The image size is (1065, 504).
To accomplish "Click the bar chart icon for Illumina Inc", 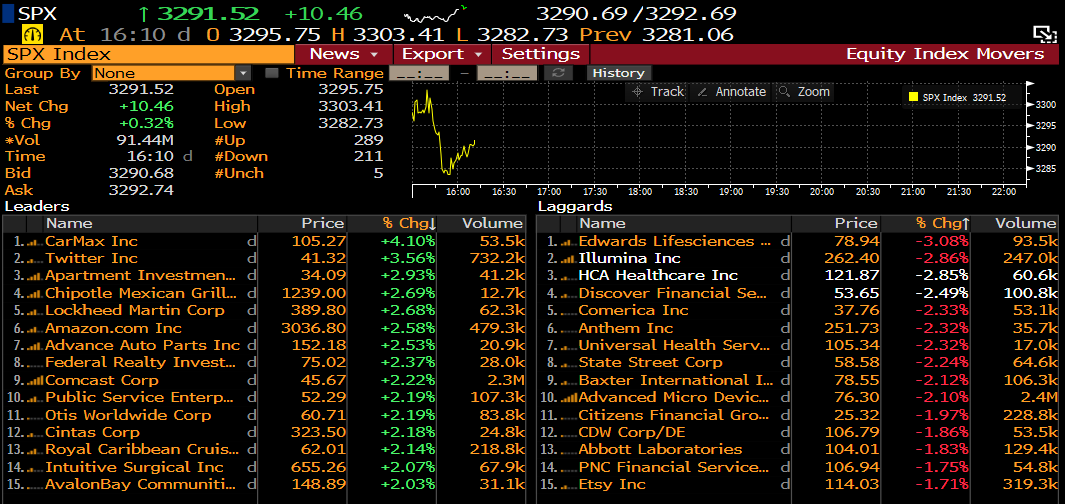I will point(569,259).
